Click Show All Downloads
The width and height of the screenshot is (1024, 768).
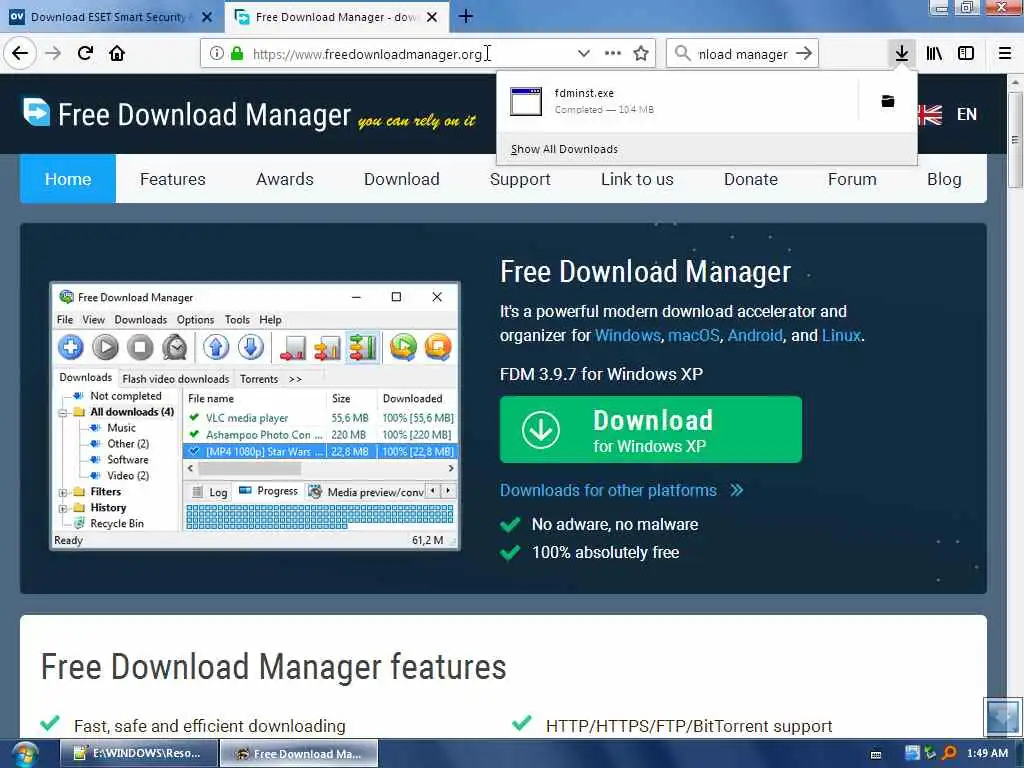(x=564, y=149)
